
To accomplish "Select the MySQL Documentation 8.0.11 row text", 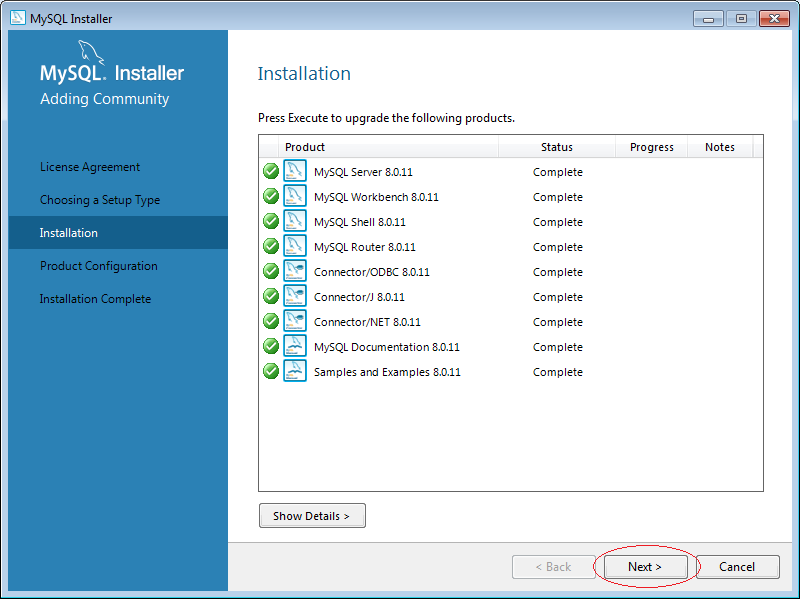I will [387, 347].
